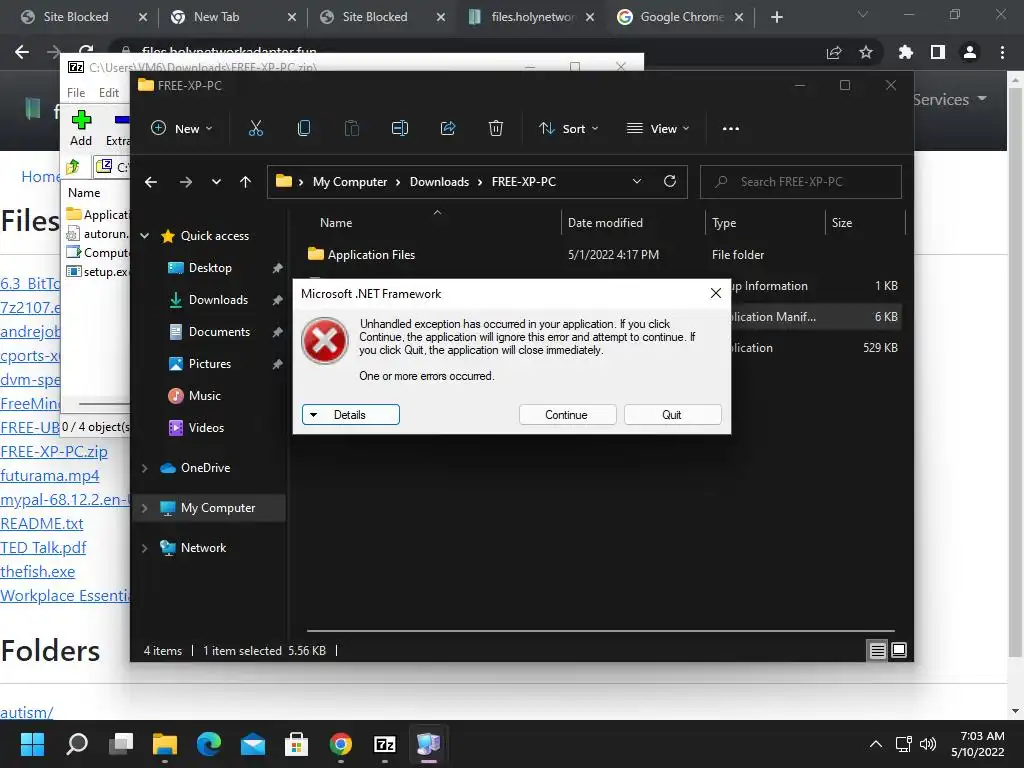Open the Sort dropdown
The width and height of the screenshot is (1024, 768).
pos(568,129)
